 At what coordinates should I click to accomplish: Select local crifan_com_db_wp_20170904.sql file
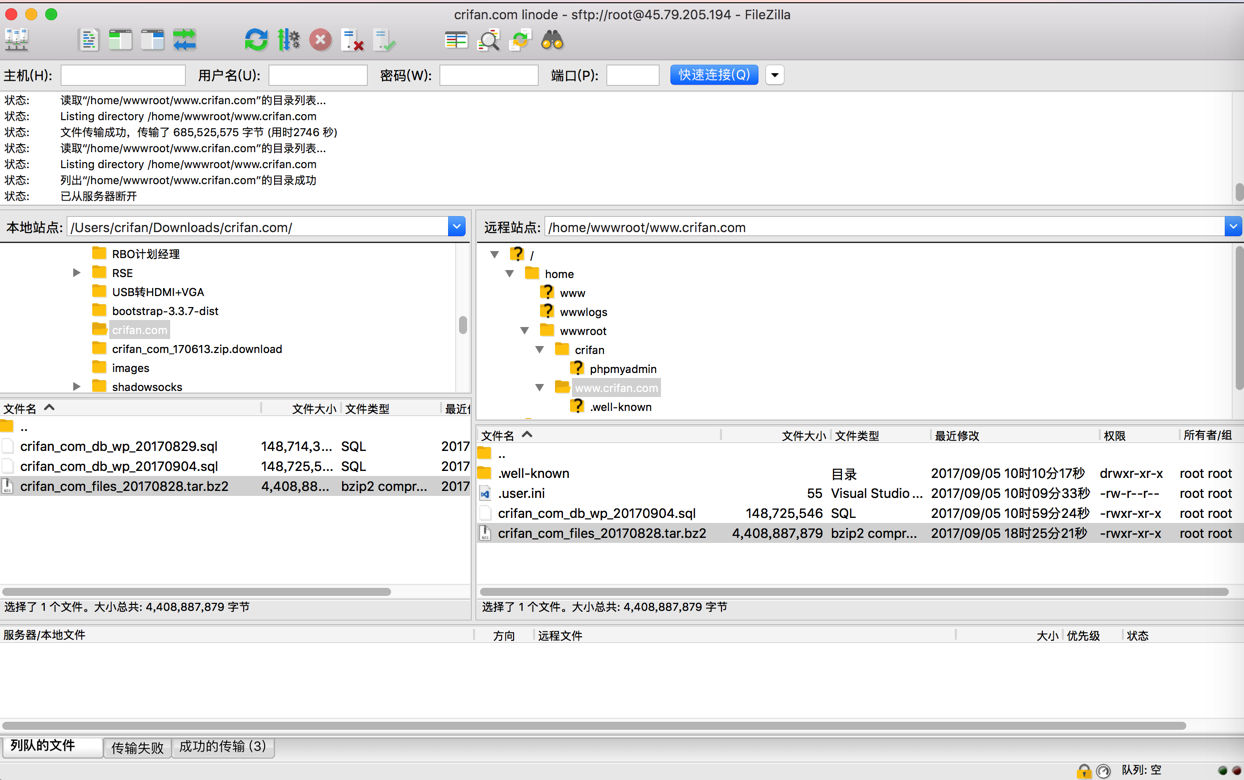pyautogui.click(x=235, y=466)
